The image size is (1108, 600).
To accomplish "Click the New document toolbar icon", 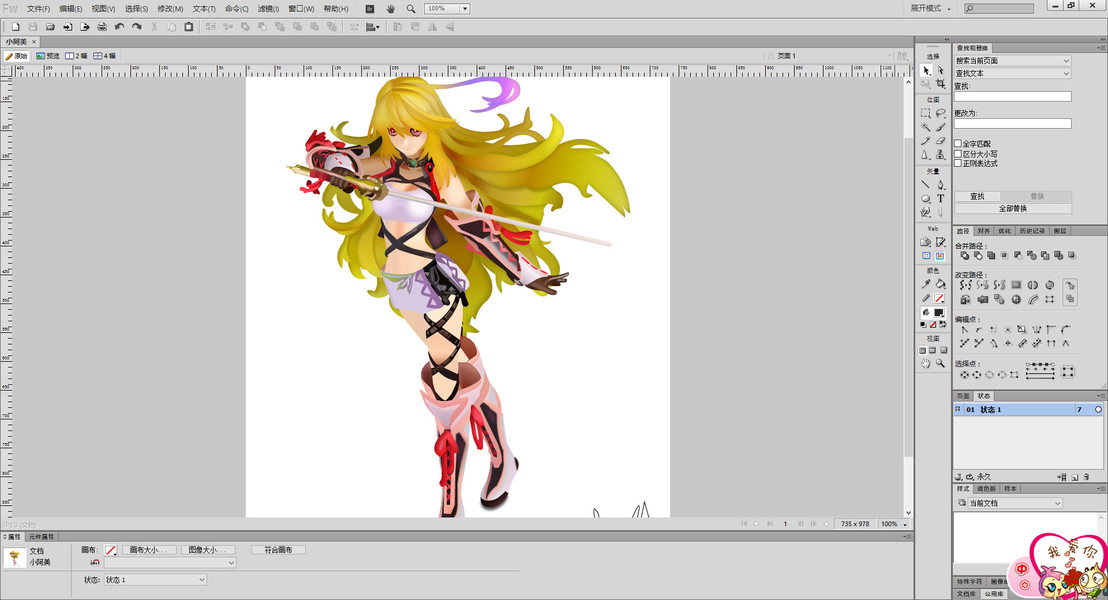I will pos(16,27).
